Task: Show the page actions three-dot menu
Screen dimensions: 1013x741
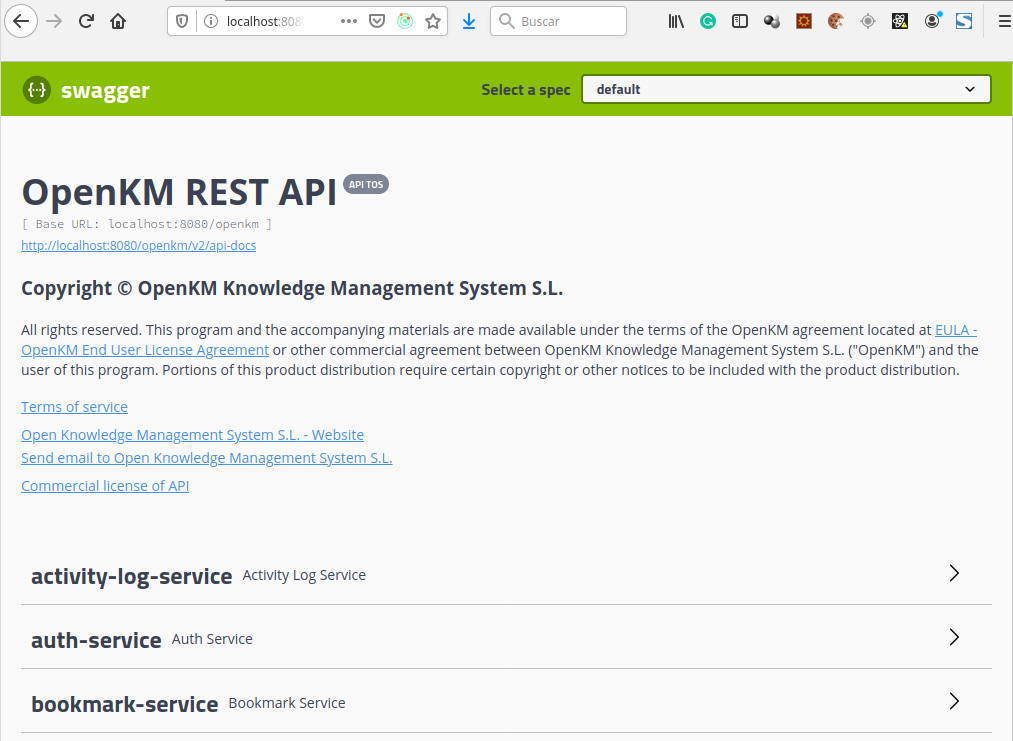Action: pos(349,21)
